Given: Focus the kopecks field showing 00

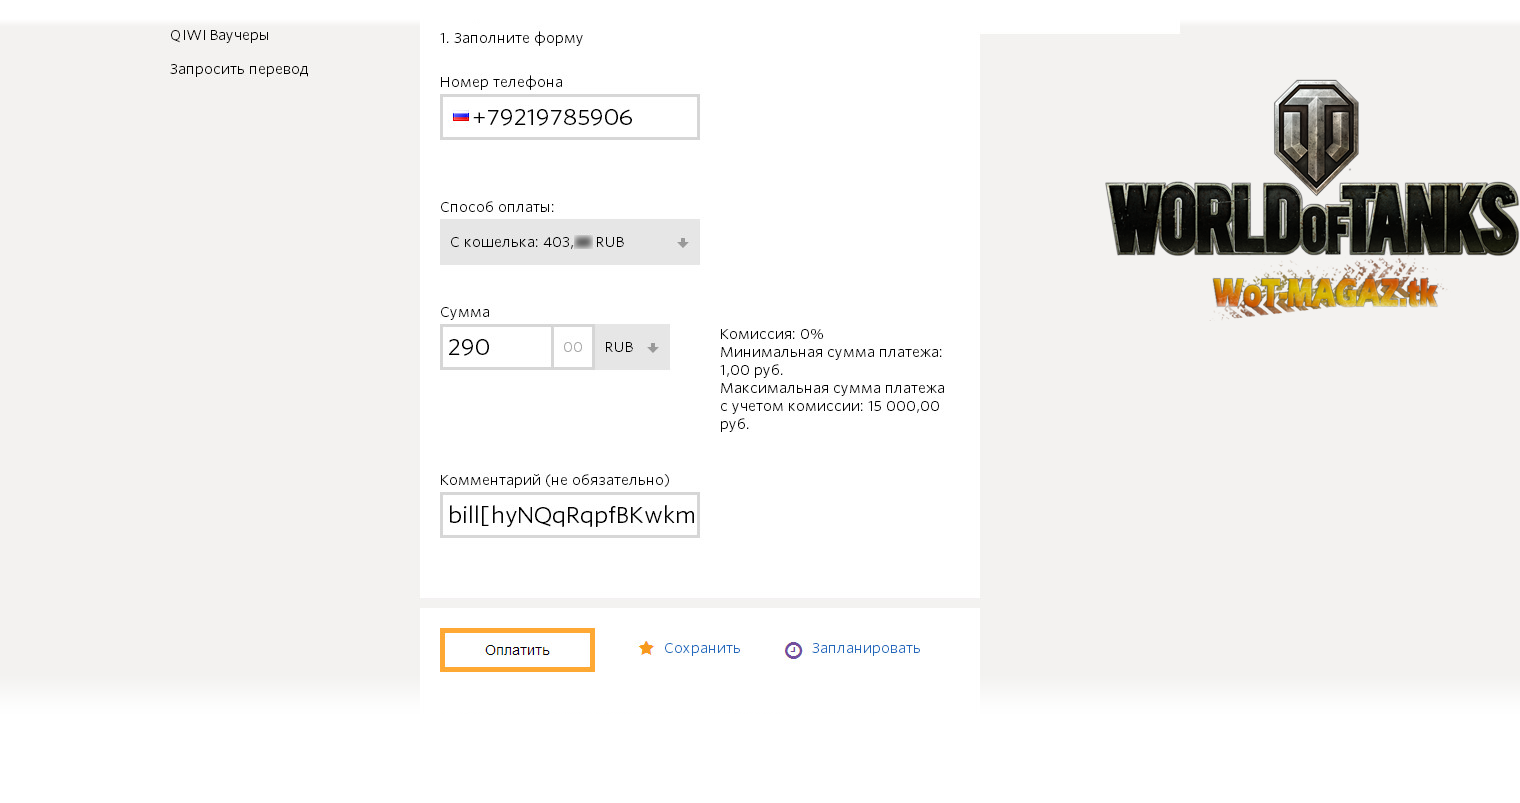Looking at the screenshot, I should tap(573, 347).
